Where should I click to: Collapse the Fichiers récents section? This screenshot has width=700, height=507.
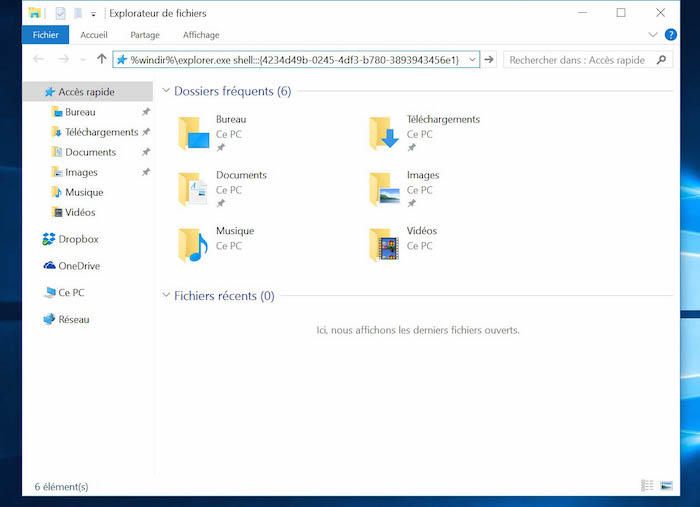(x=166, y=296)
